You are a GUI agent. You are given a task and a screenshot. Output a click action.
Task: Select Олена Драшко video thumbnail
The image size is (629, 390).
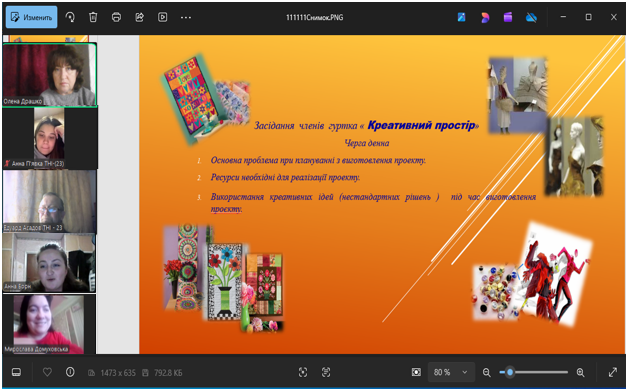coord(49,75)
